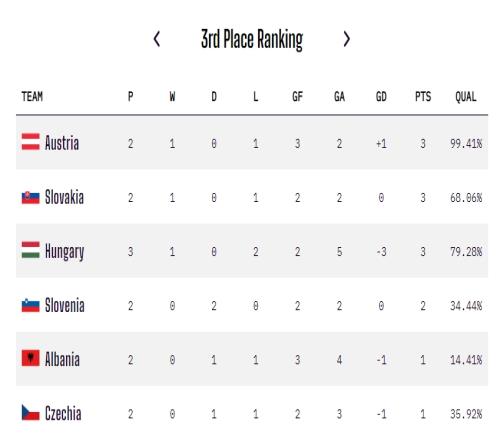The height and width of the screenshot is (440, 500).
Task: Select the Slovenia team name
Action: 65,305
